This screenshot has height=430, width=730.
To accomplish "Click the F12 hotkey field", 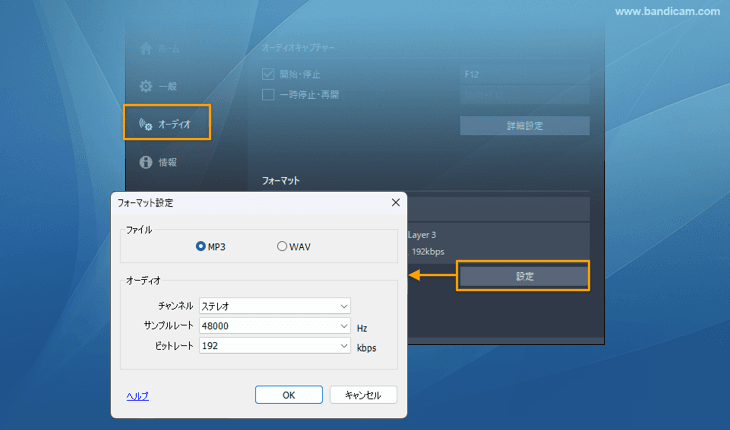I will click(x=525, y=74).
